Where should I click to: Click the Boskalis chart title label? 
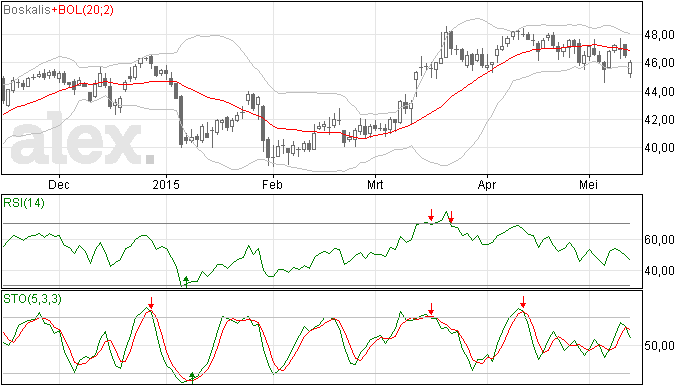pos(27,10)
